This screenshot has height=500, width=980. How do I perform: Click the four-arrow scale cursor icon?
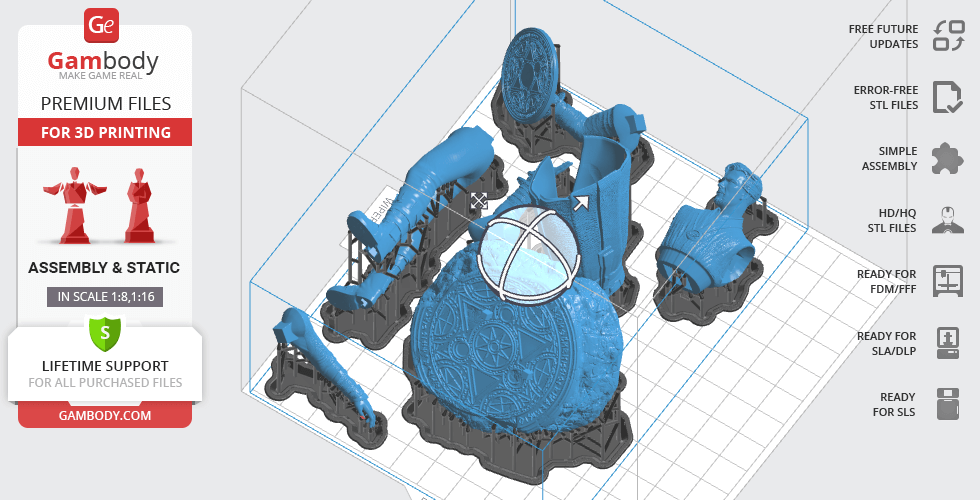(x=479, y=201)
